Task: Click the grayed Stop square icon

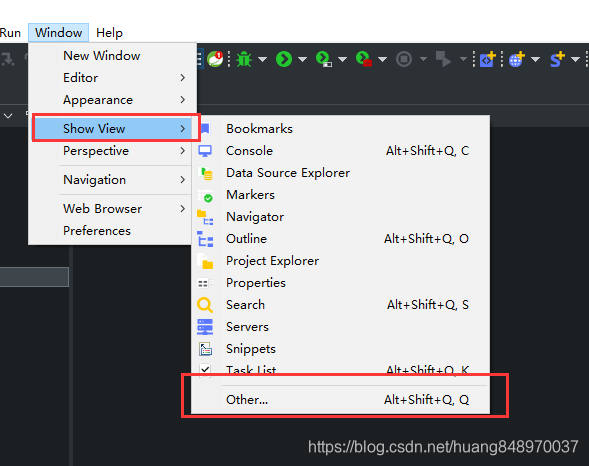Action: coord(404,59)
